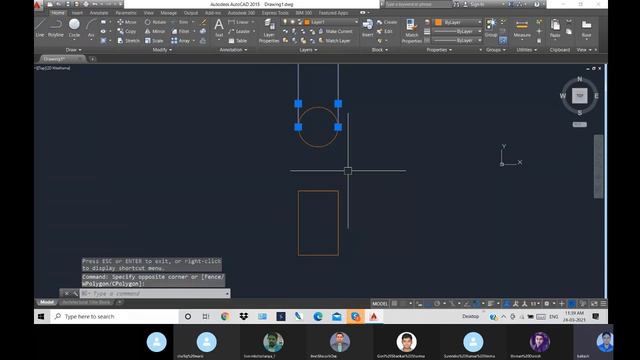This screenshot has width=640, height=360.
Task: Click the ViewCube top face
Action: [580, 96]
